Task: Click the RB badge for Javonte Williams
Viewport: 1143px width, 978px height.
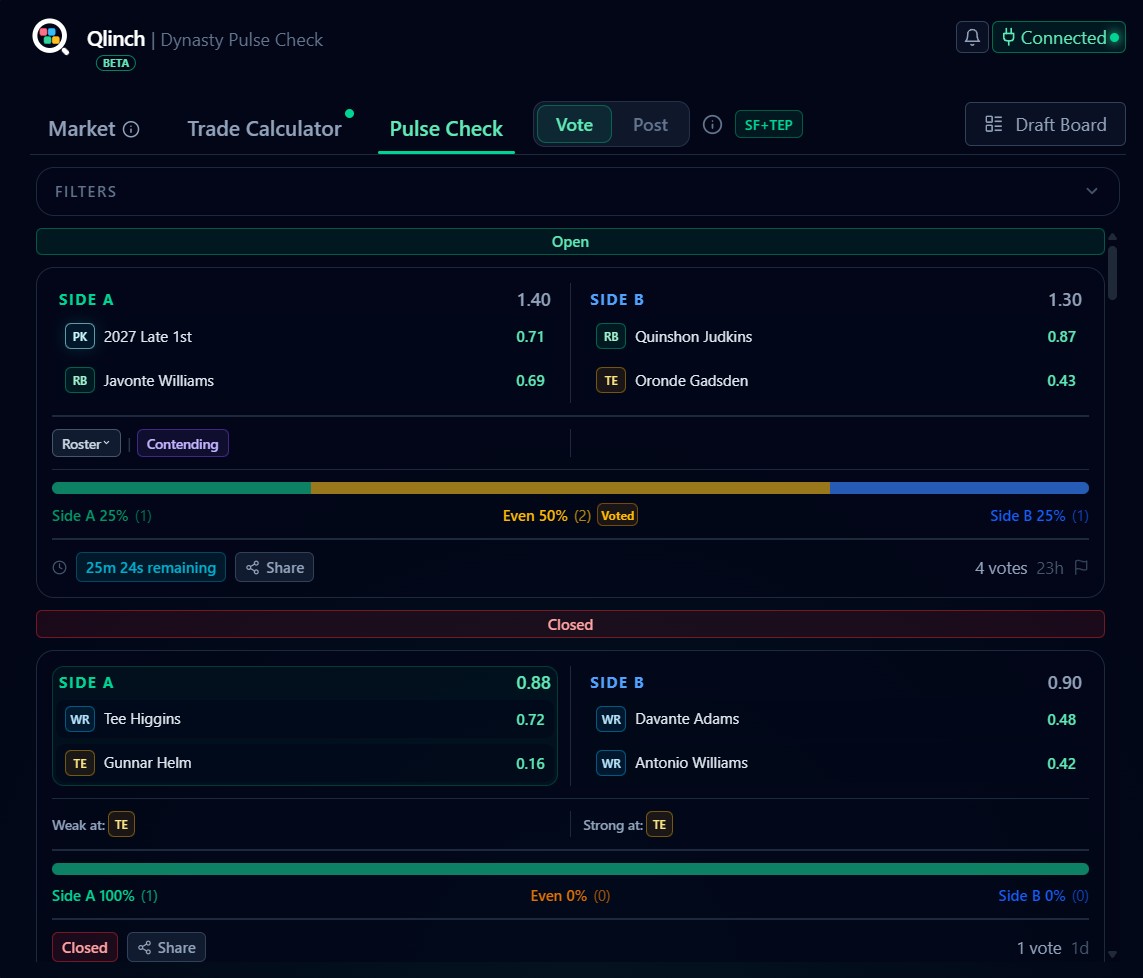Action: 79,380
